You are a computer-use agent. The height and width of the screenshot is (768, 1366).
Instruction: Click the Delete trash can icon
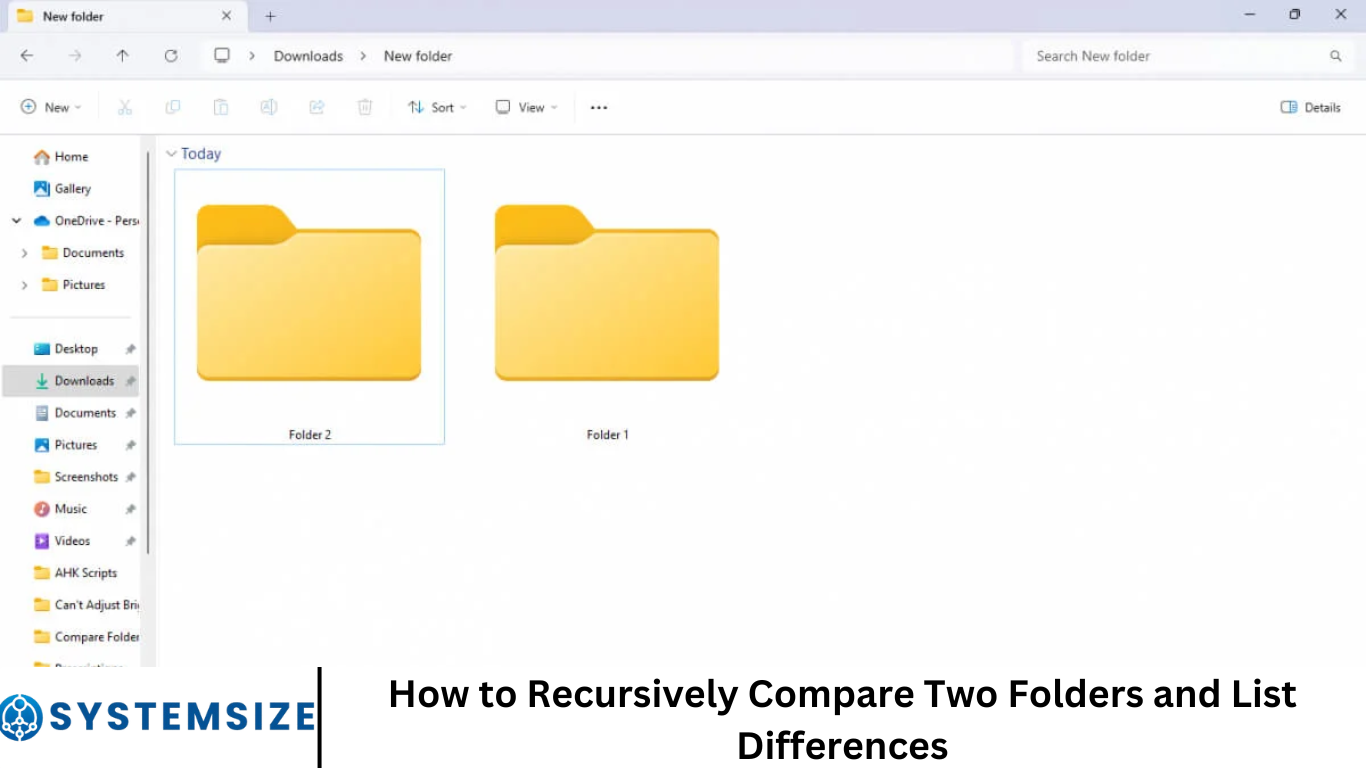[x=365, y=107]
